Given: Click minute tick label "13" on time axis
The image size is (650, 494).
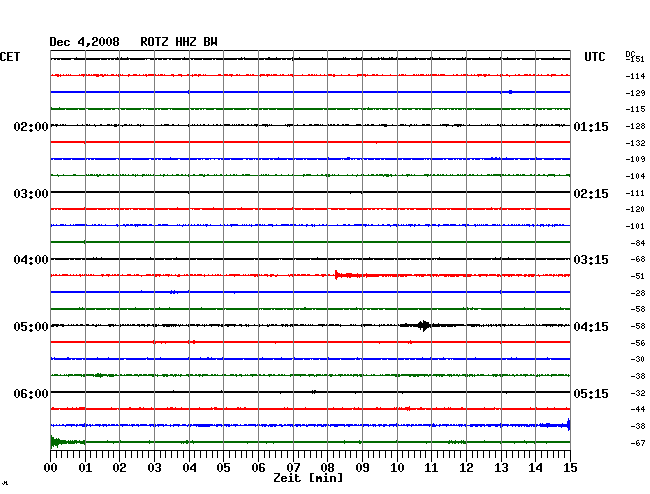Looking at the screenshot, I should click(x=501, y=467).
